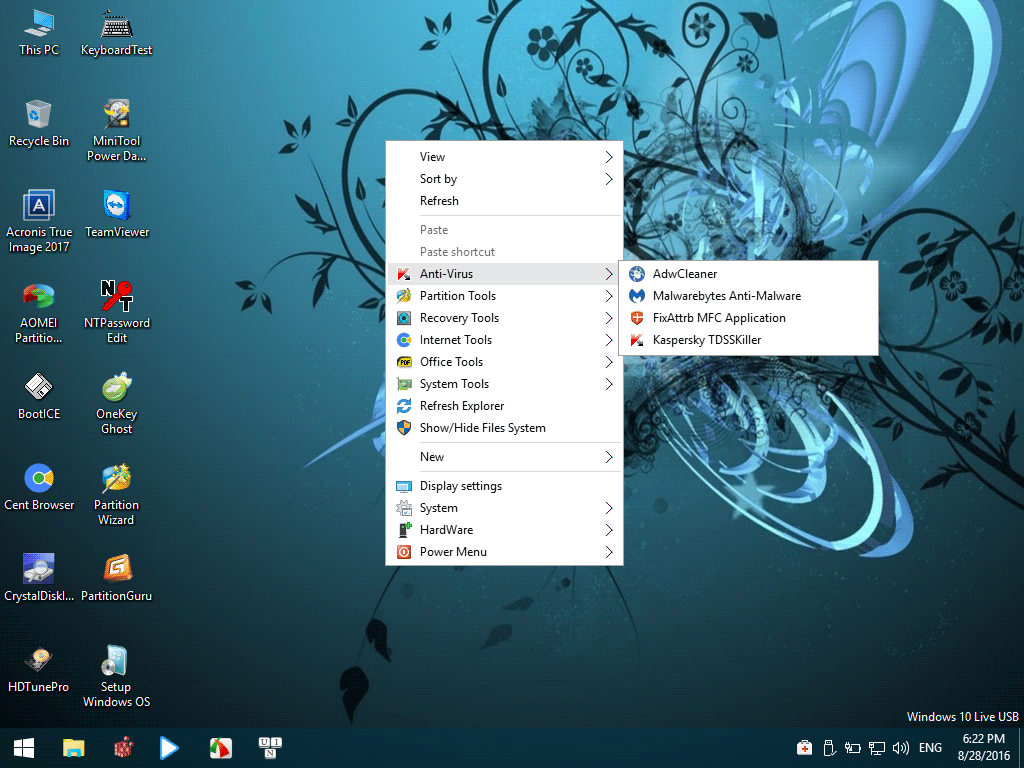Expand the System submenu
The image size is (1024, 768).
pos(505,508)
